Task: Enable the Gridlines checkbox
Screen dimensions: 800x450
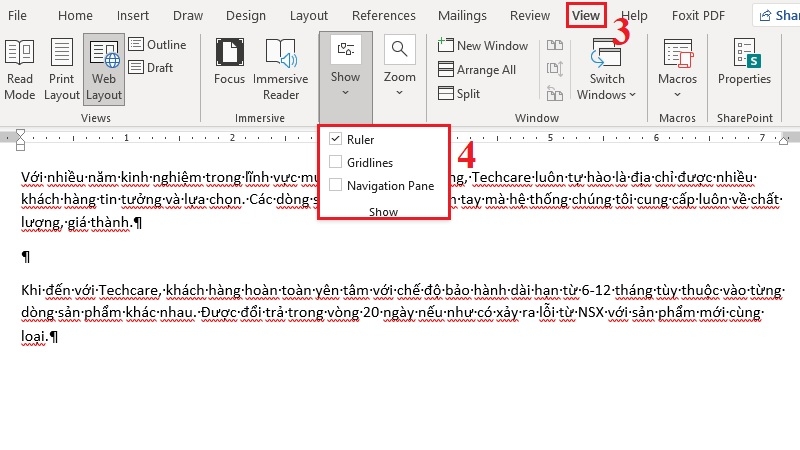Action: 335,162
